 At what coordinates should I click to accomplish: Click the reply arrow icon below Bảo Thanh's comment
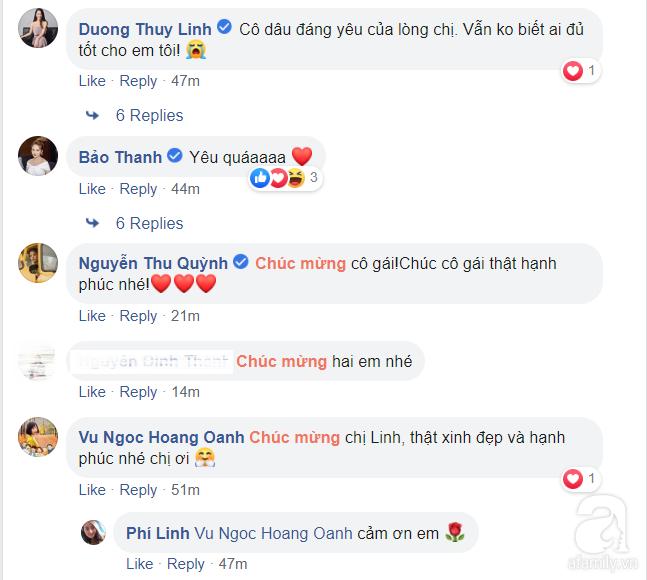(x=92, y=223)
